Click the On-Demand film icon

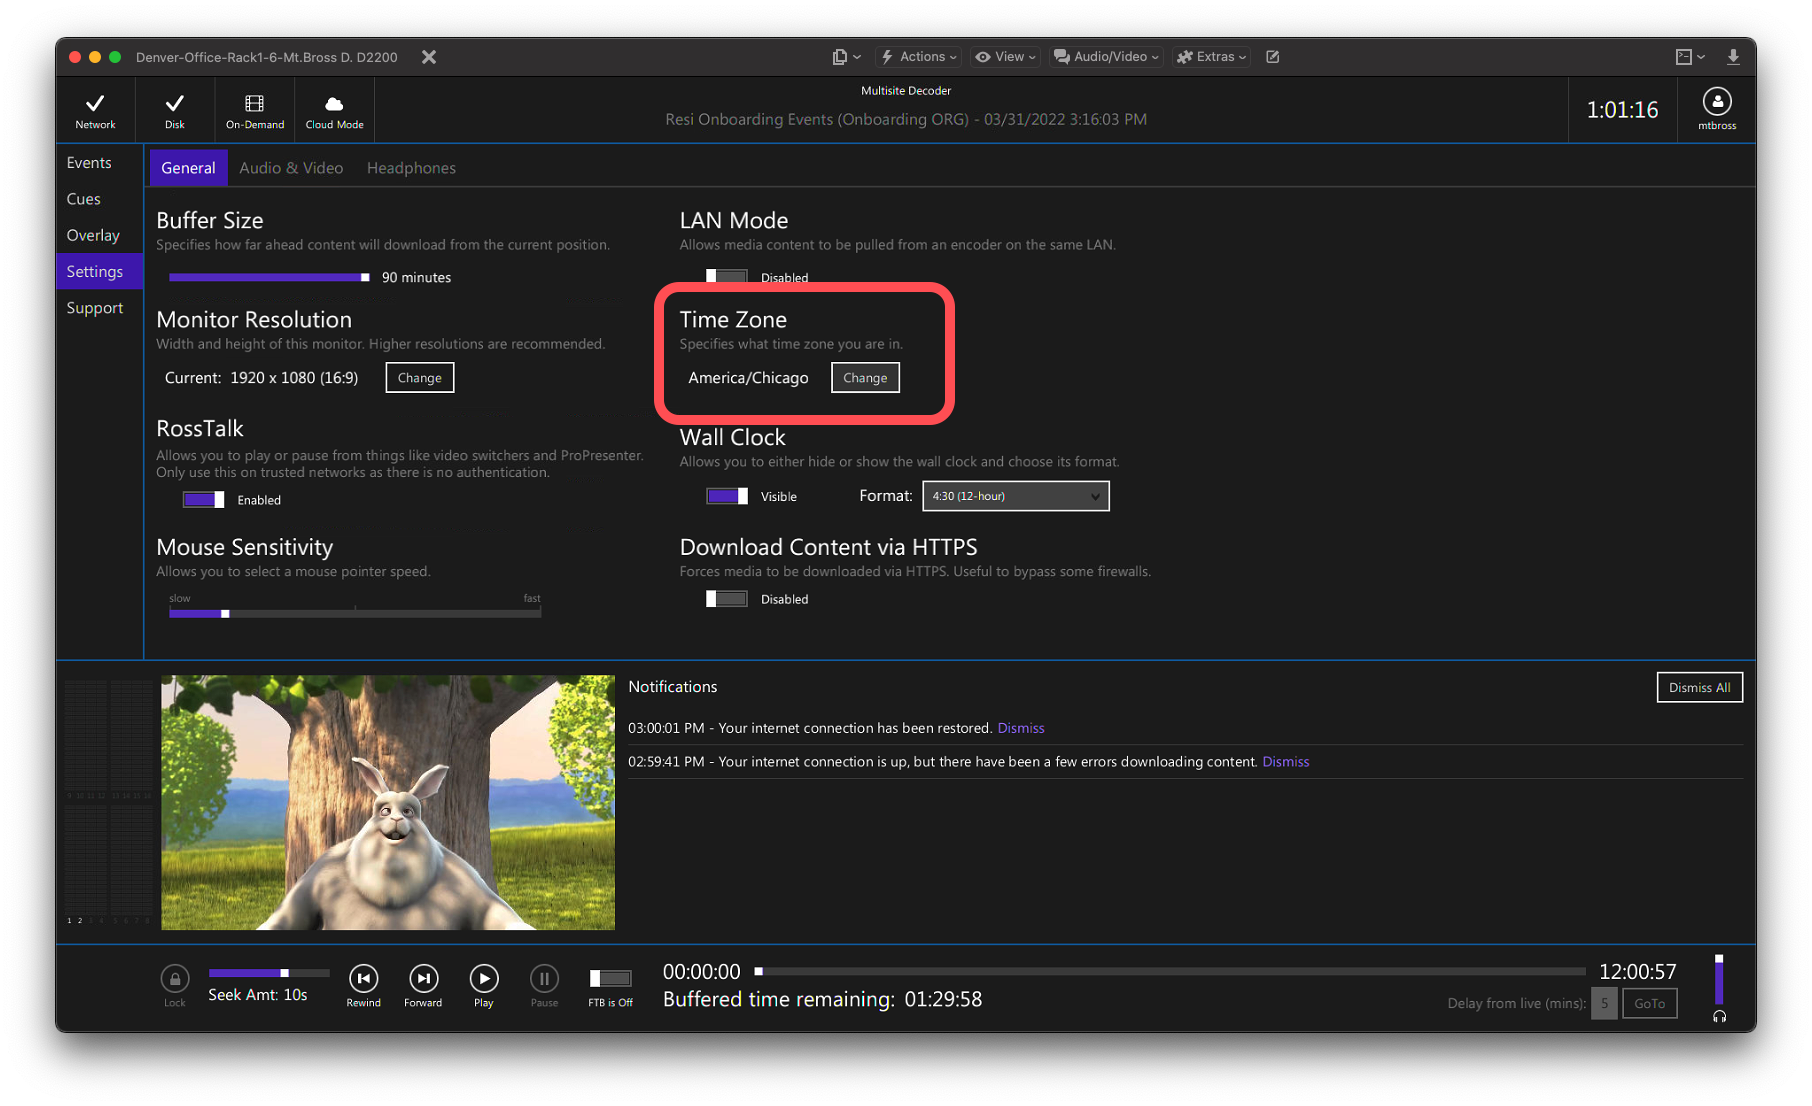coord(254,104)
